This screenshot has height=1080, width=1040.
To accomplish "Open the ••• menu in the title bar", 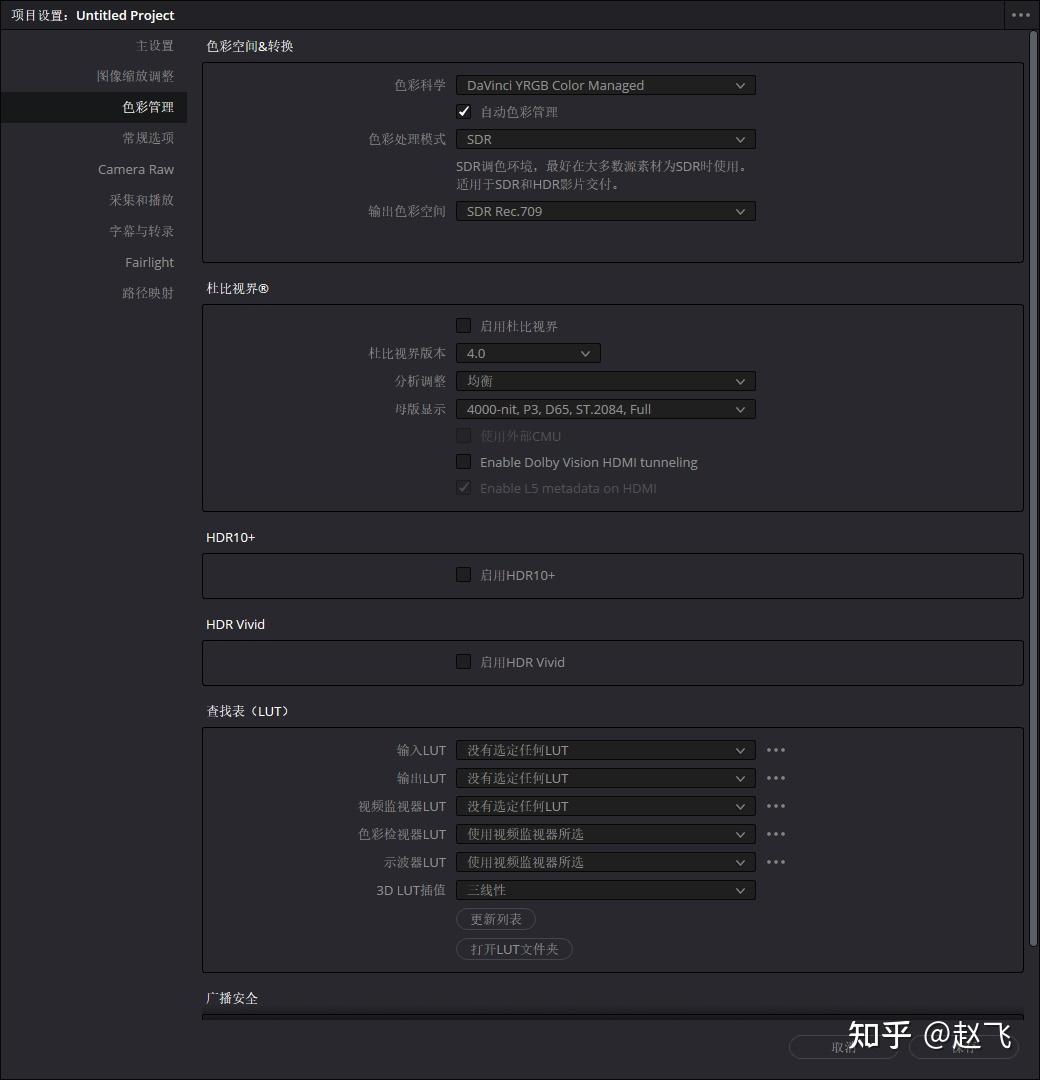I will pyautogui.click(x=1020, y=15).
